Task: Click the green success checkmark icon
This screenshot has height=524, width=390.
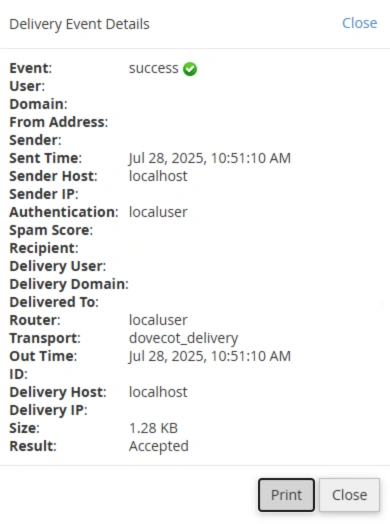Action: (x=190, y=69)
